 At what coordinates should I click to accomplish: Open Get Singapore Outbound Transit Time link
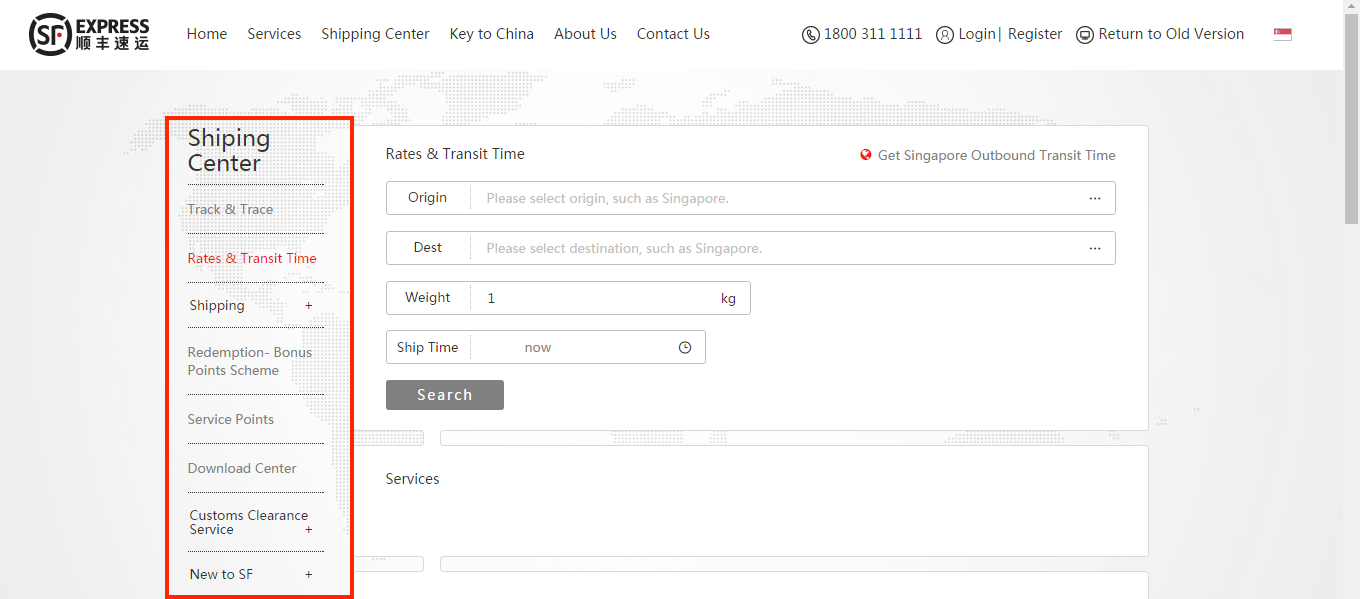coord(996,155)
